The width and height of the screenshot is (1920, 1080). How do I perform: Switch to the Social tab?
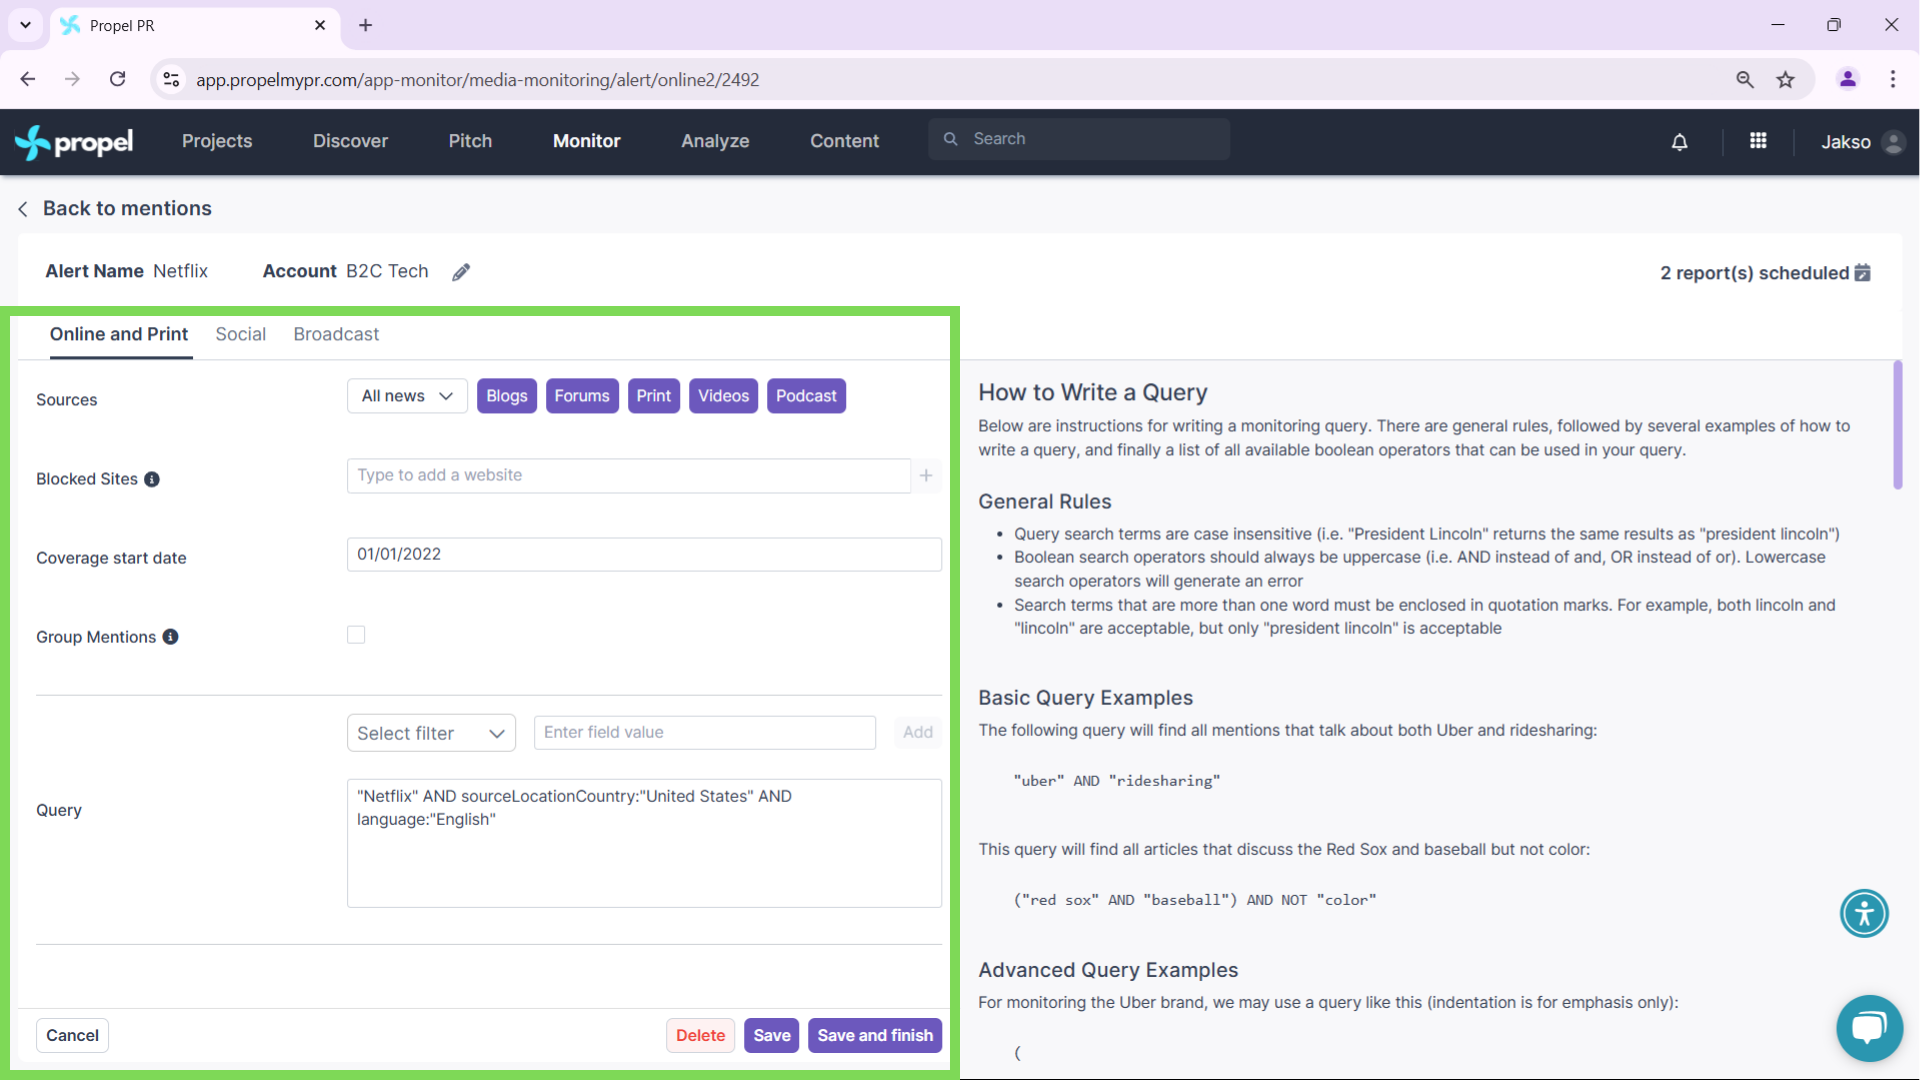[241, 334]
